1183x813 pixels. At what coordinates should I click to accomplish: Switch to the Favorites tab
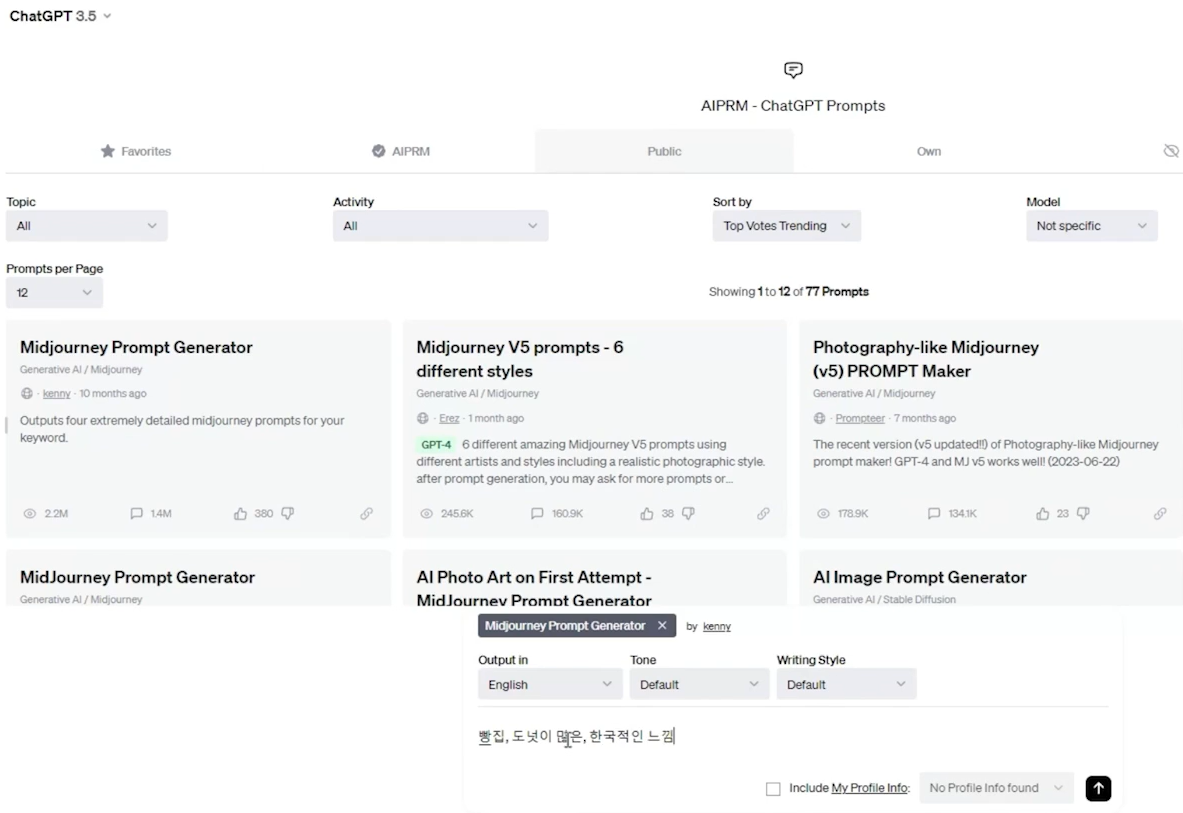click(136, 151)
